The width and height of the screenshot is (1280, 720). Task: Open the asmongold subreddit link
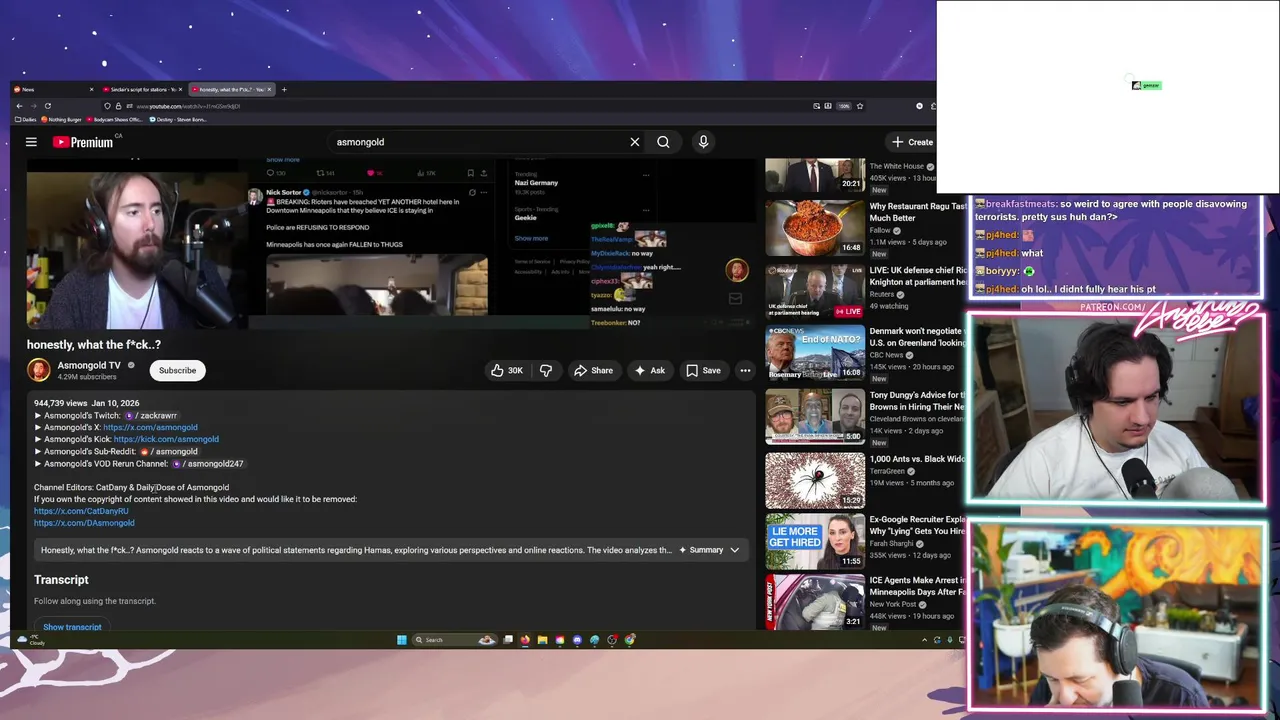point(169,451)
